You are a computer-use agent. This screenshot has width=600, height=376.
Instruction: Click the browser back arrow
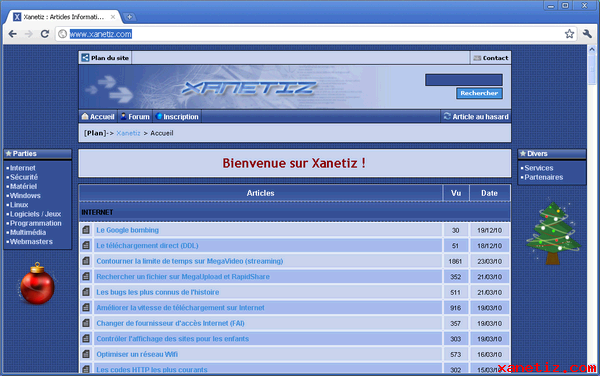(x=13, y=34)
